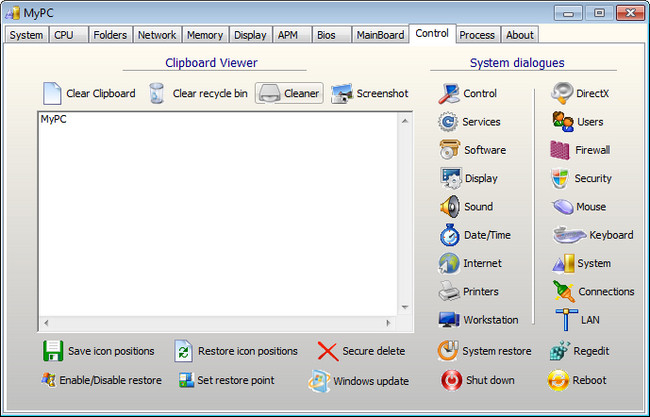Click the clipboard viewer scroll up arrow

(405, 120)
